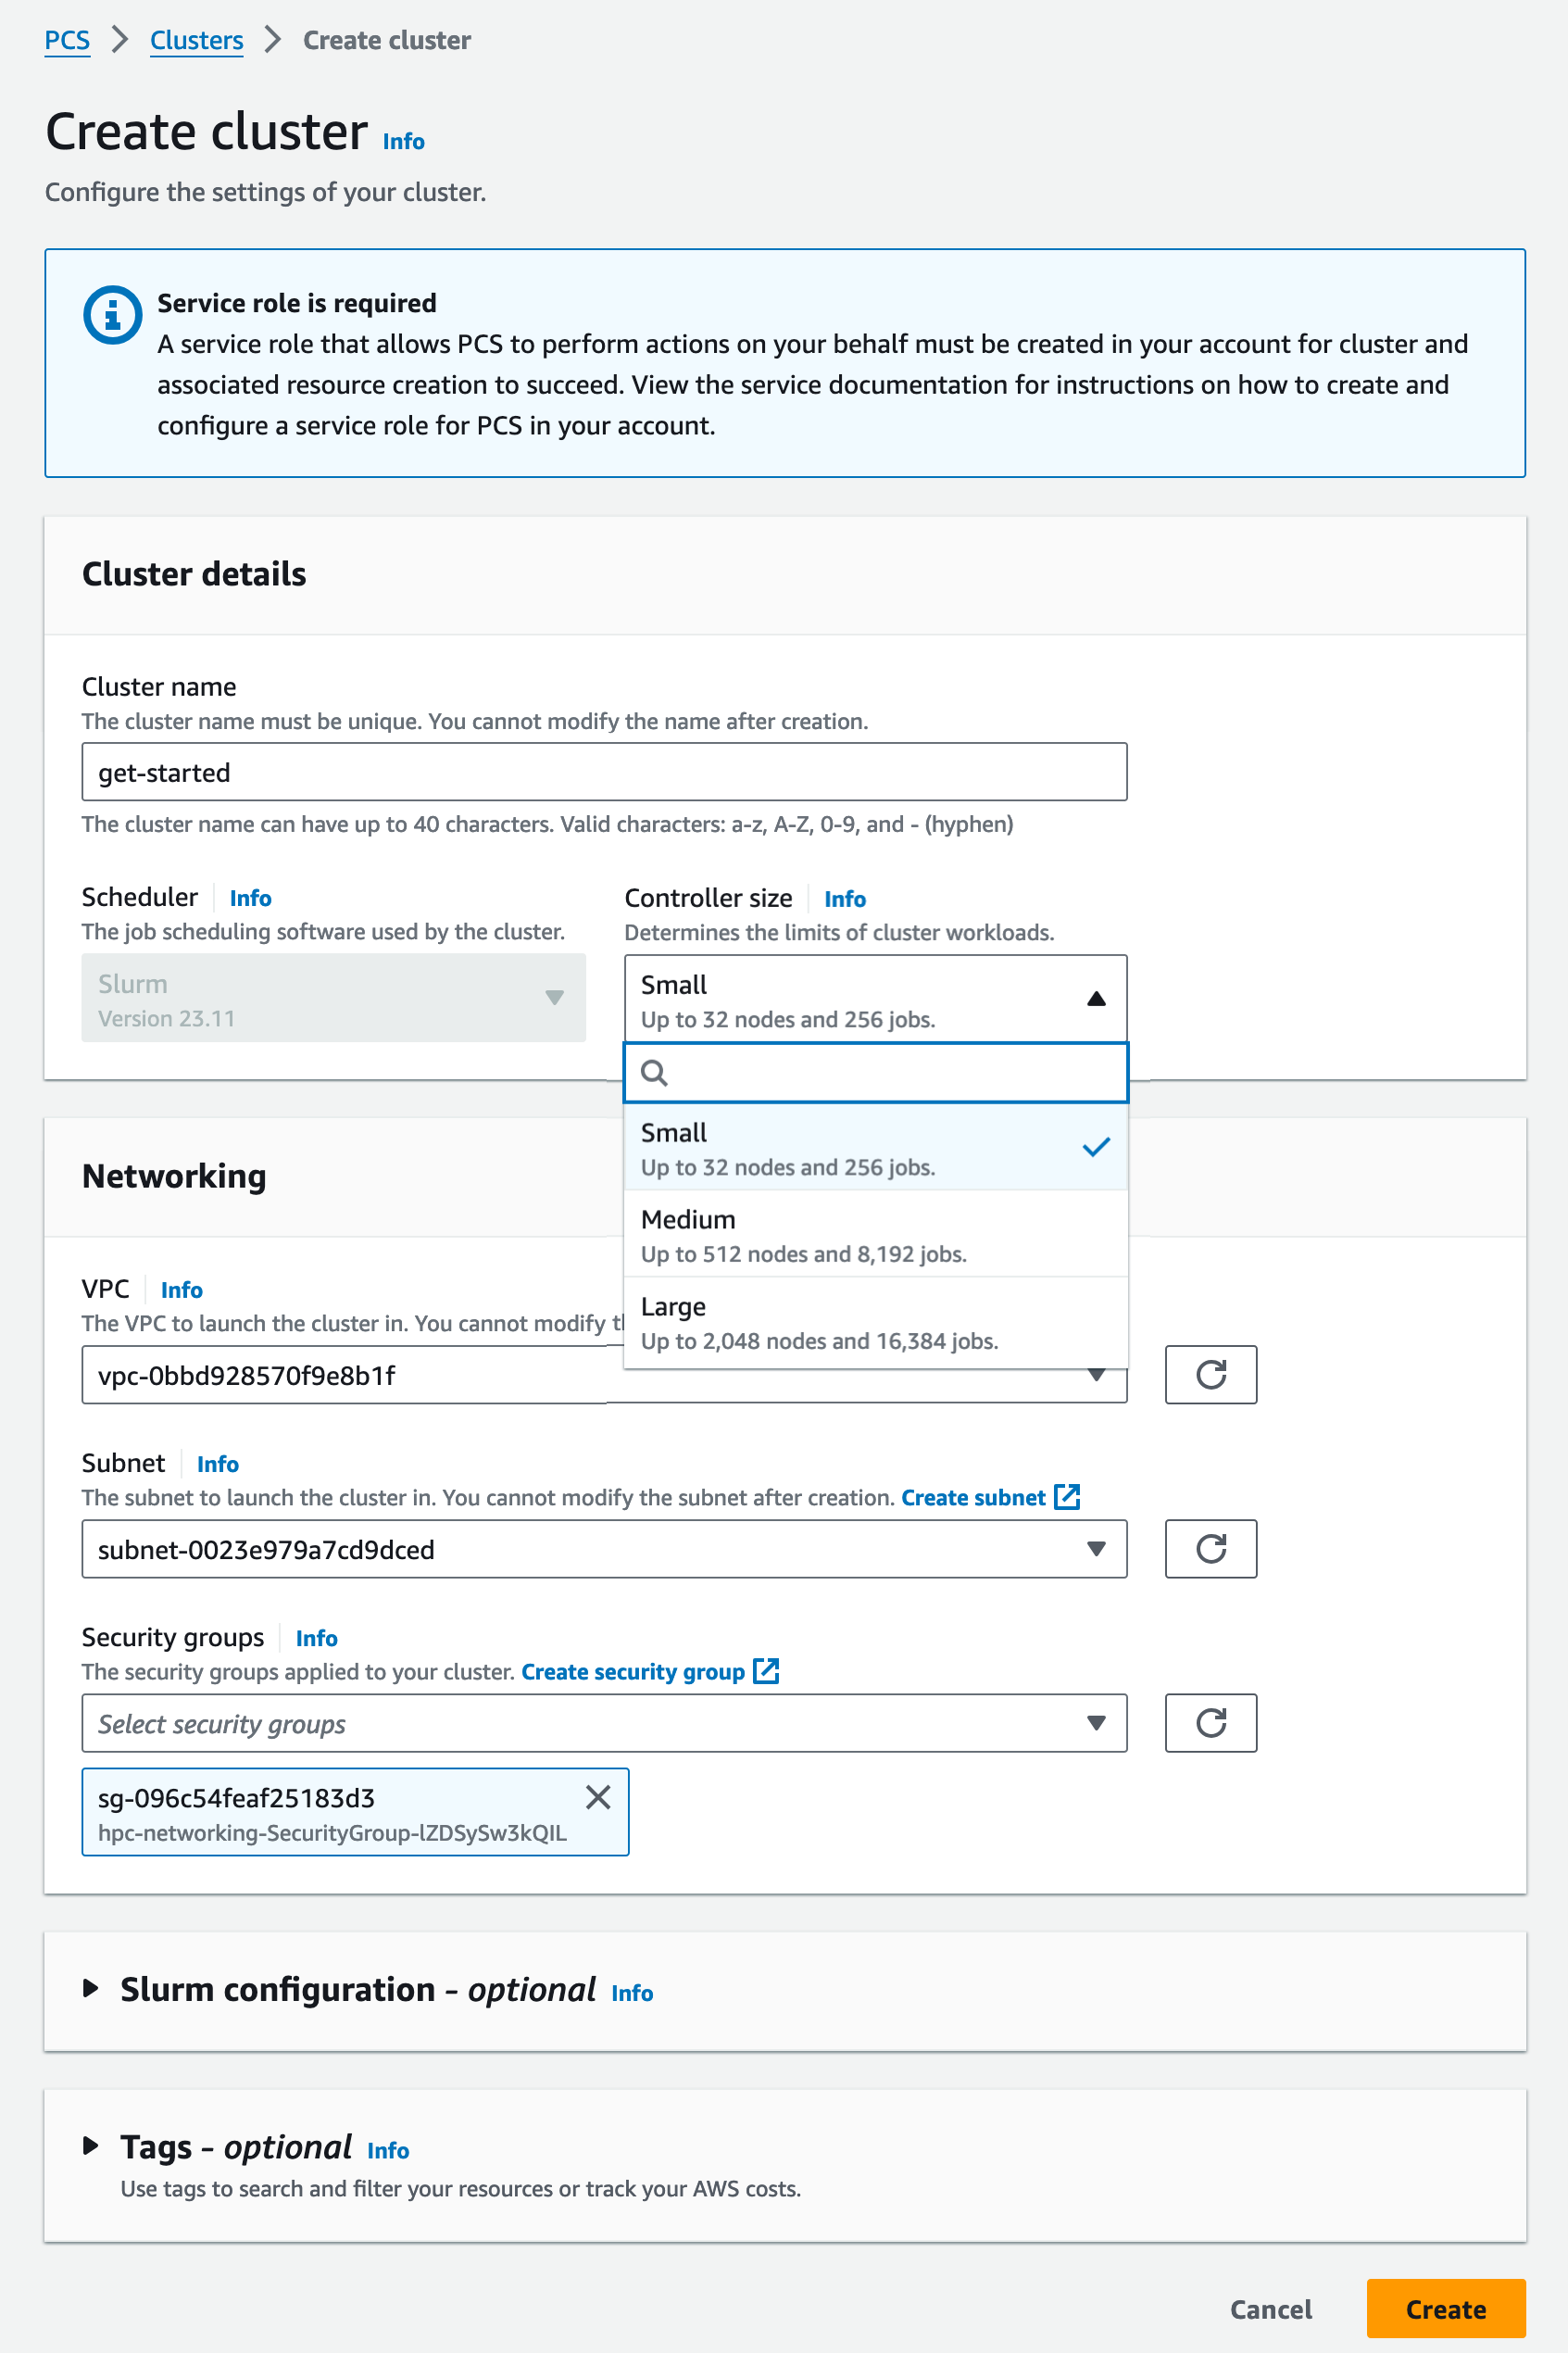The image size is (1568, 2353).
Task: Select the Large controller size option
Action: (876, 1321)
